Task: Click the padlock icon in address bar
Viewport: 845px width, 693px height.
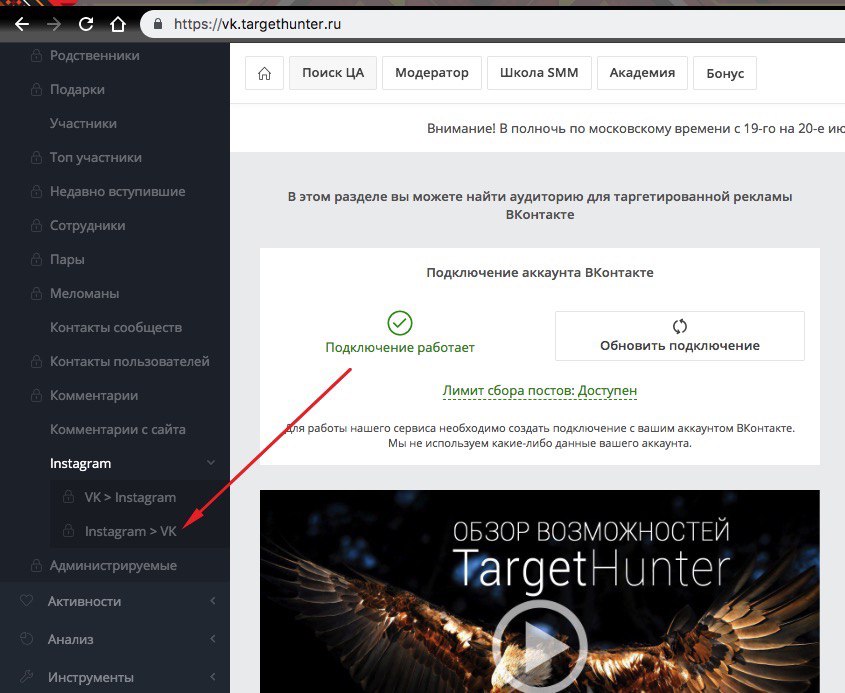Action: pyautogui.click(x=158, y=24)
